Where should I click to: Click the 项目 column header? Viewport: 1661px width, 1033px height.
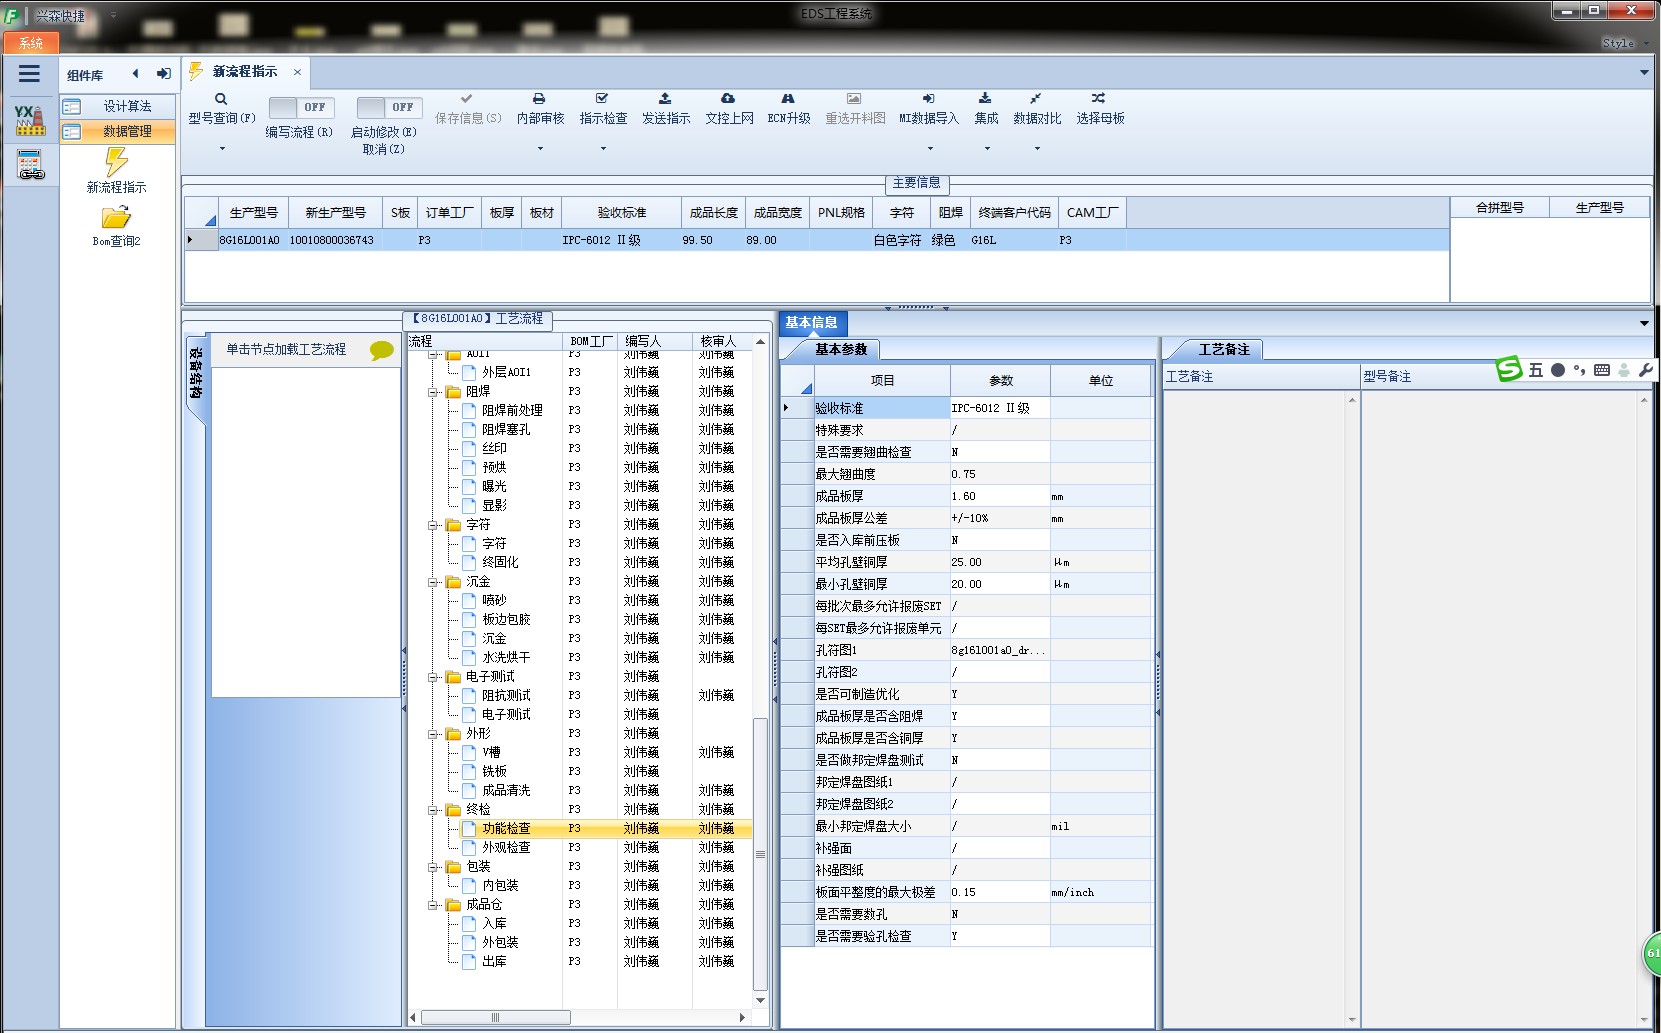click(x=882, y=380)
